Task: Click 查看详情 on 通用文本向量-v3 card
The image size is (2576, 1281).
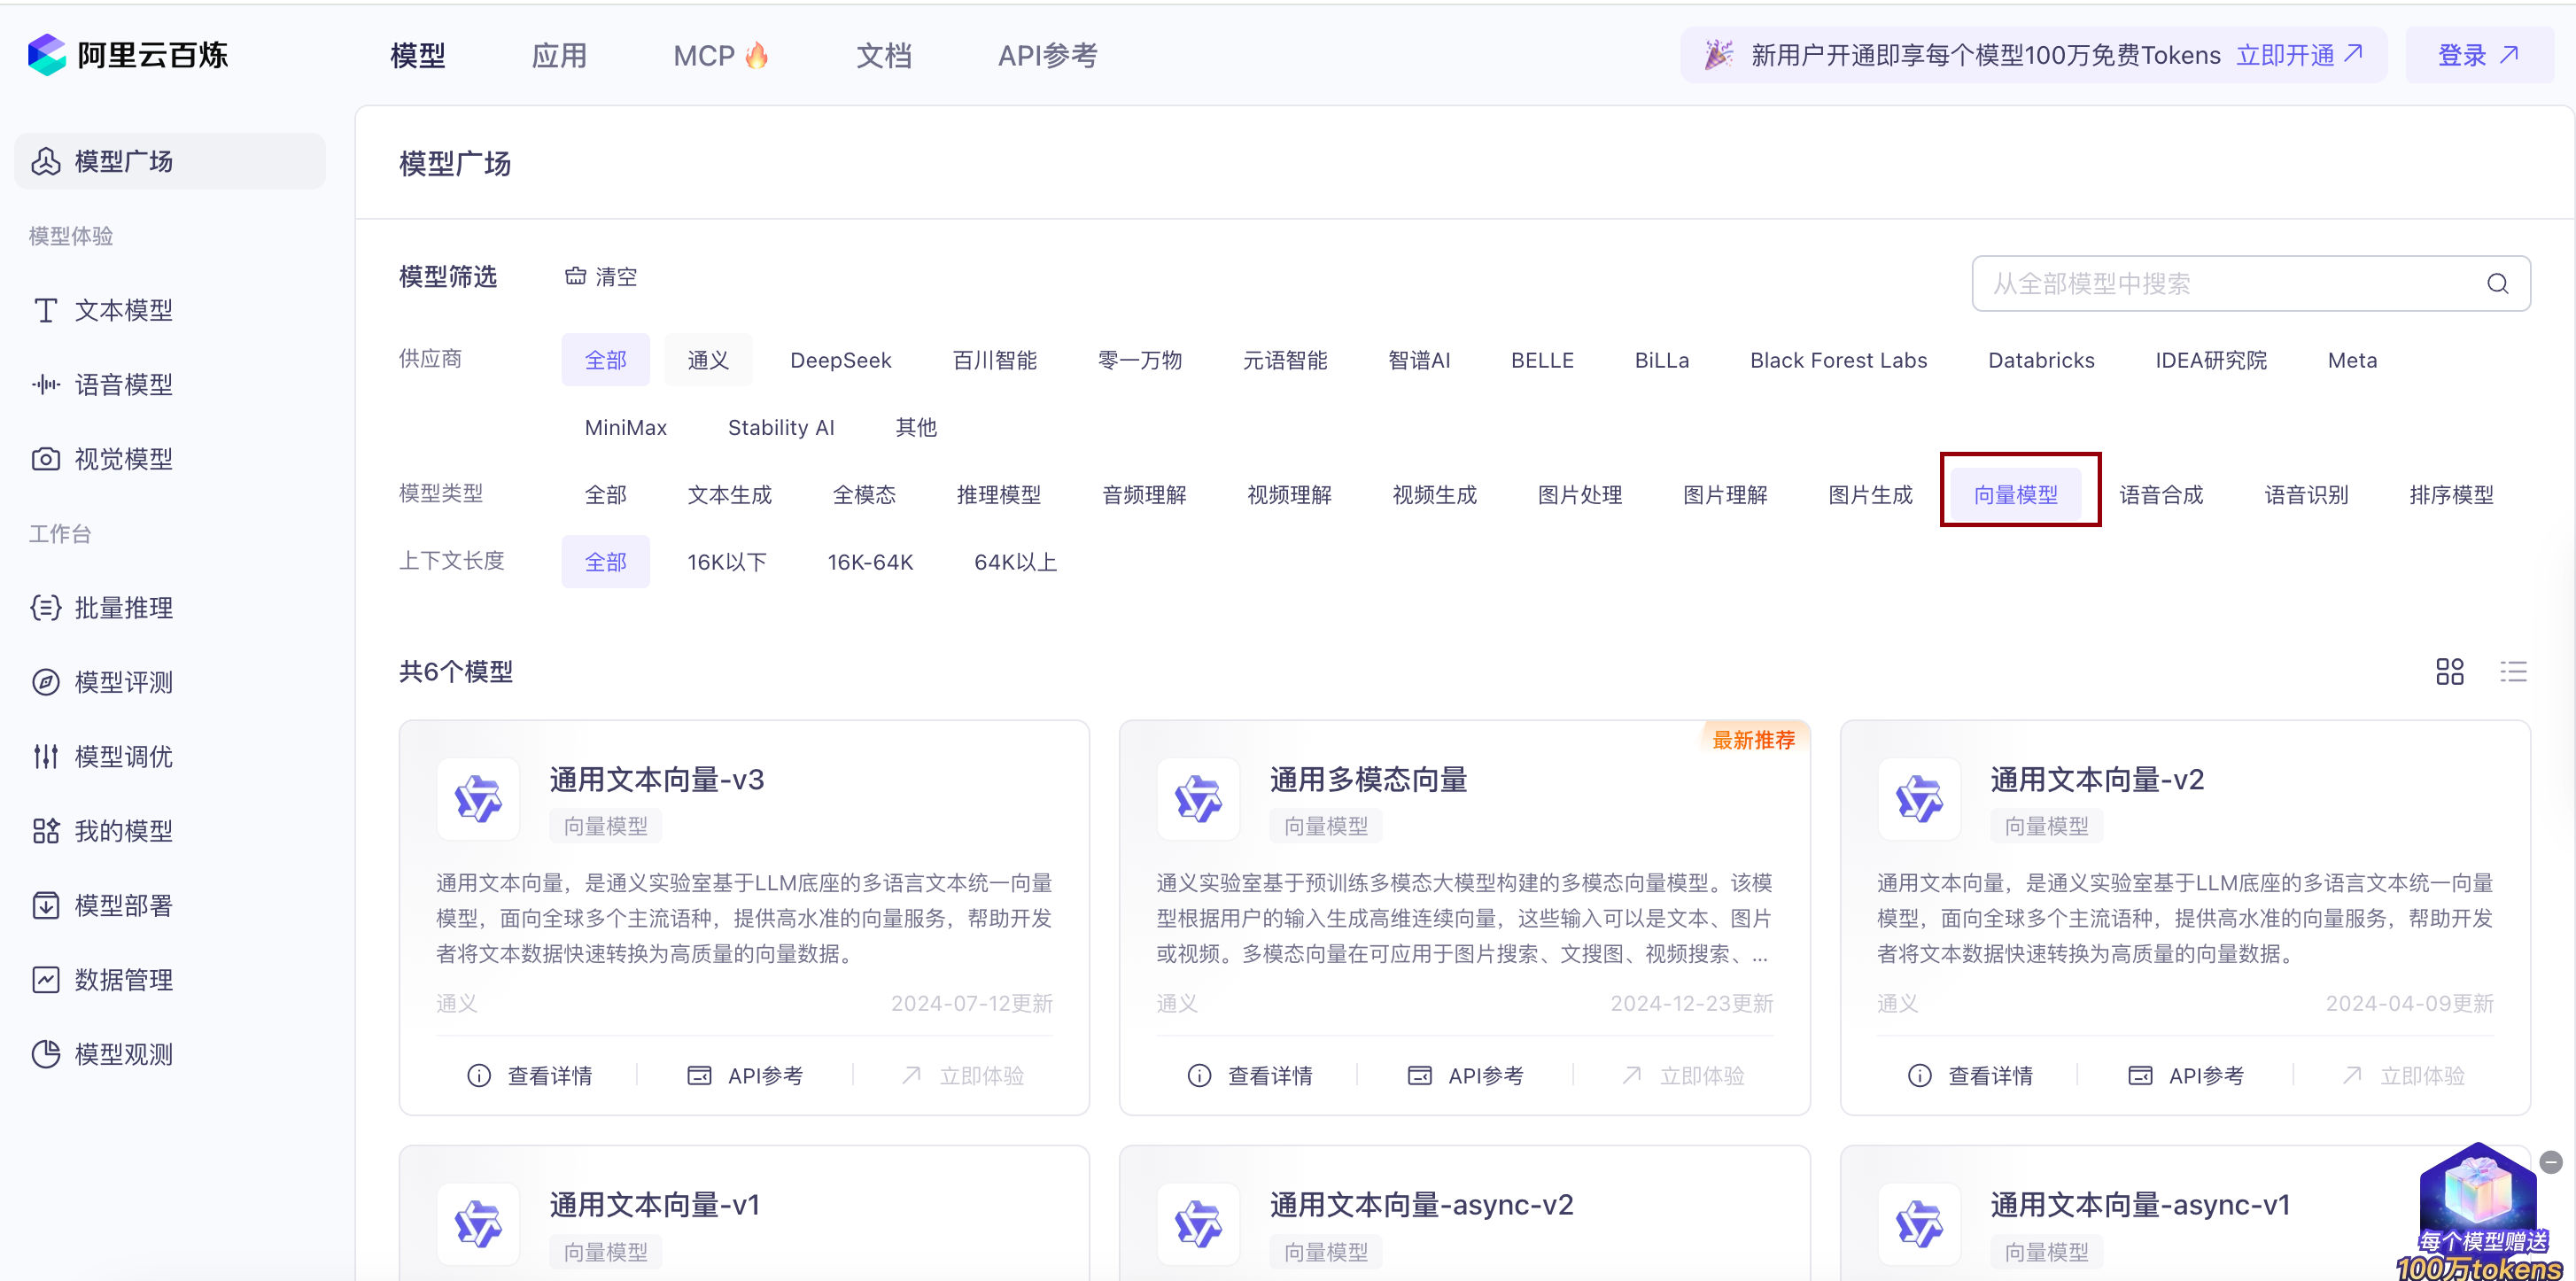Action: click(x=529, y=1075)
